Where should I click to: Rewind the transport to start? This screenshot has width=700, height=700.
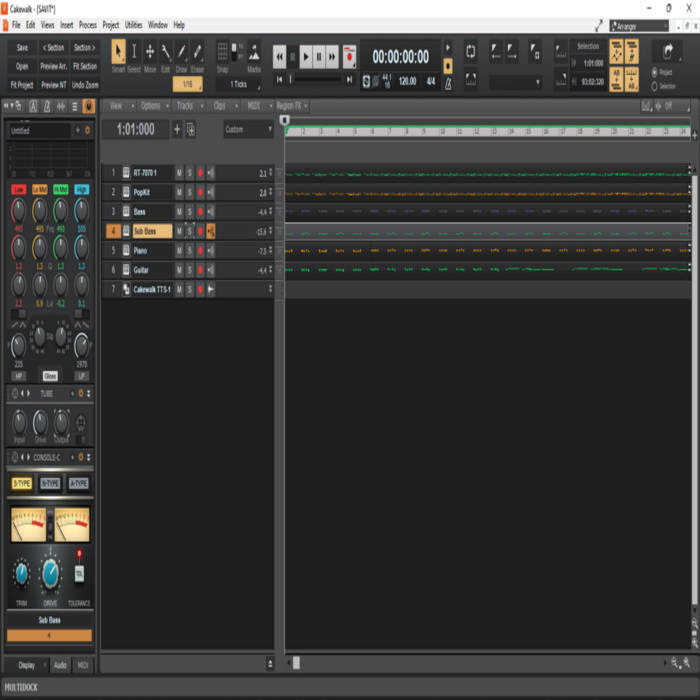click(279, 80)
